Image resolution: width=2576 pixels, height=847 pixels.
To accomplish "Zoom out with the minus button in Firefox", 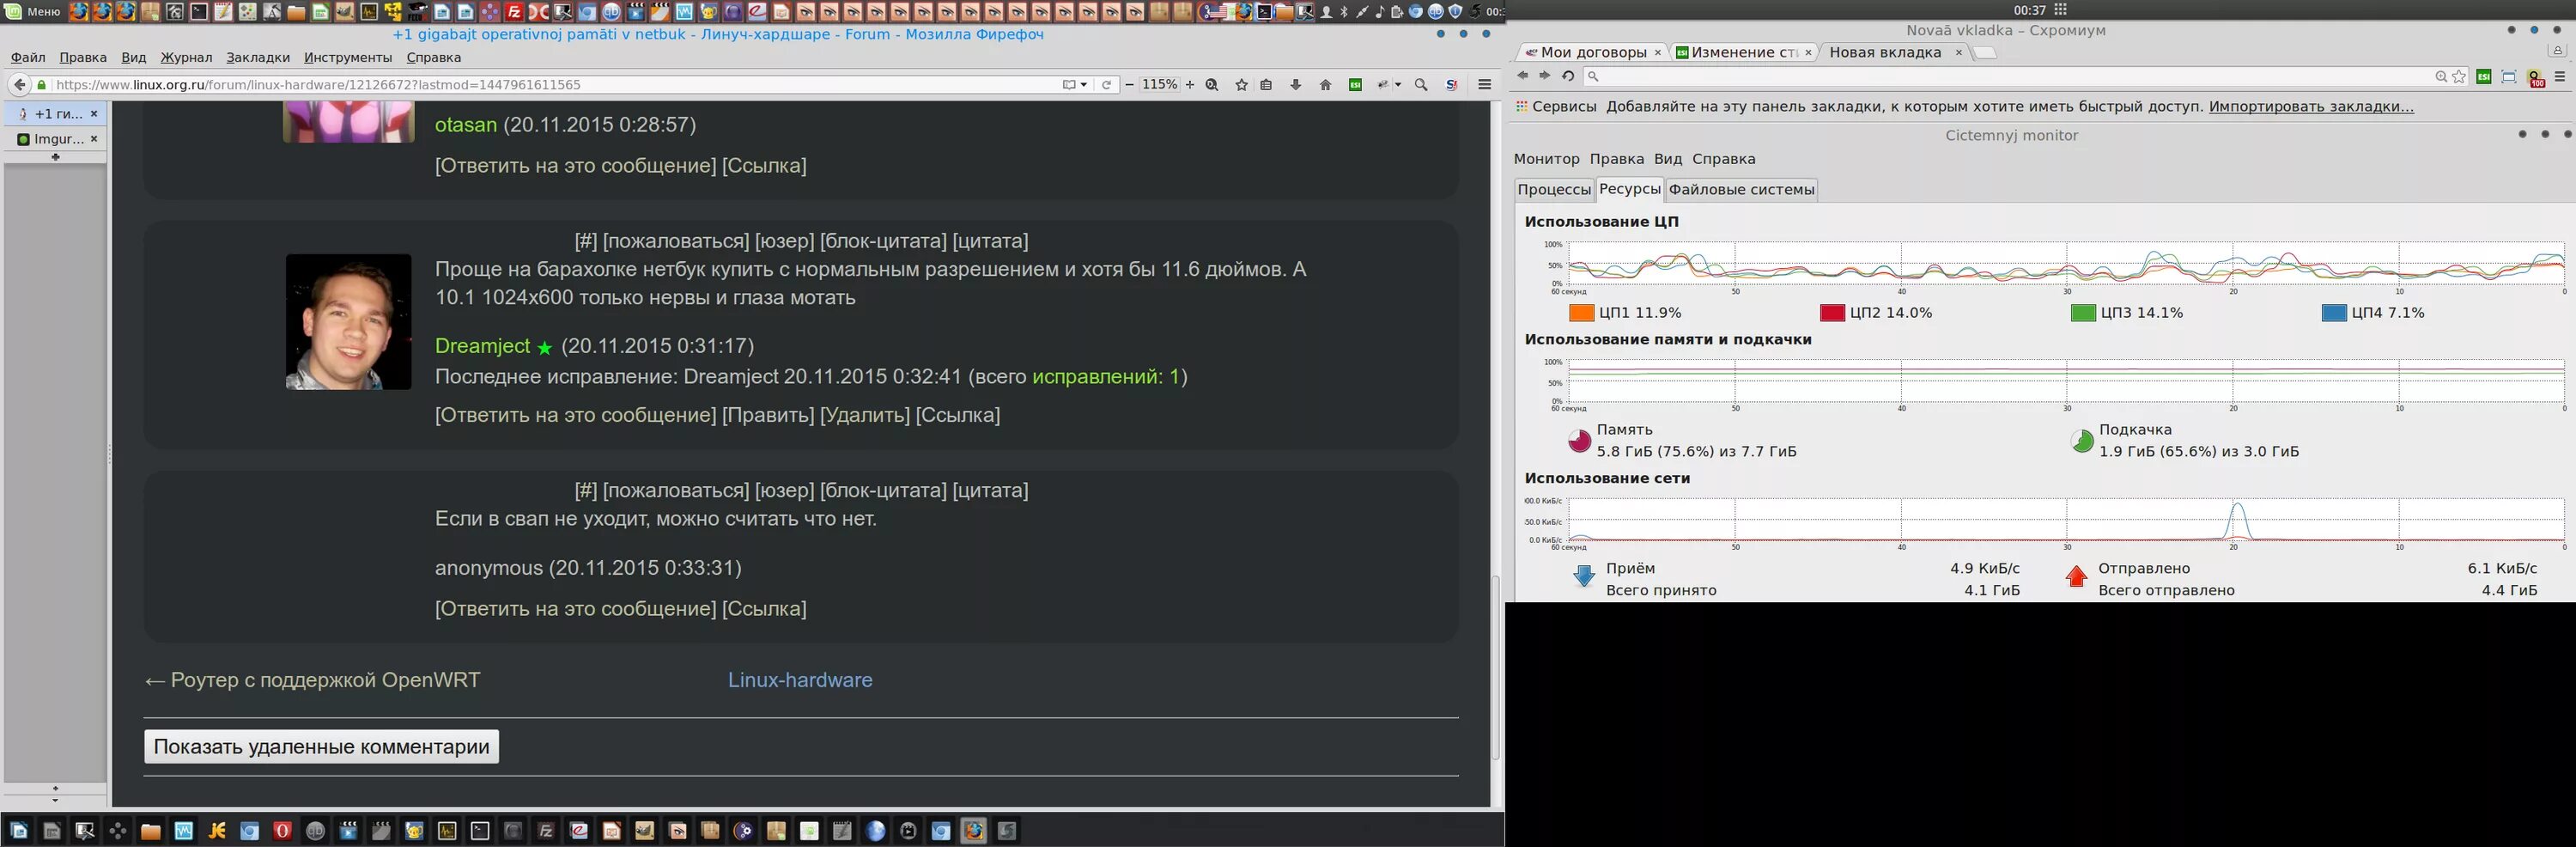I will click(x=1129, y=85).
